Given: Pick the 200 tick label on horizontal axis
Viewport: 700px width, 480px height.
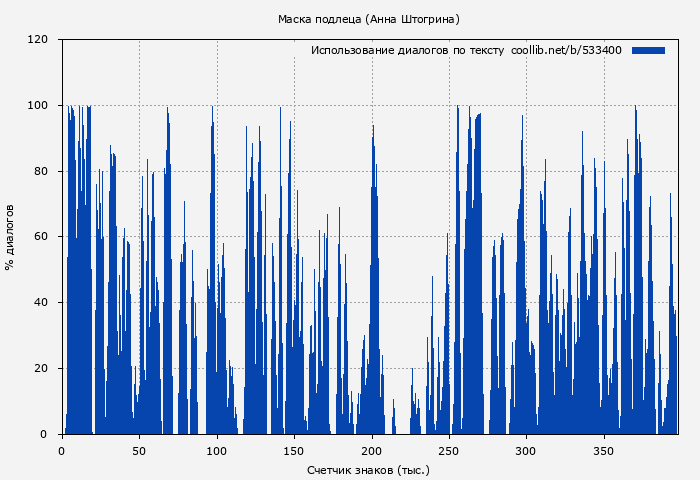Looking at the screenshot, I should [372, 450].
